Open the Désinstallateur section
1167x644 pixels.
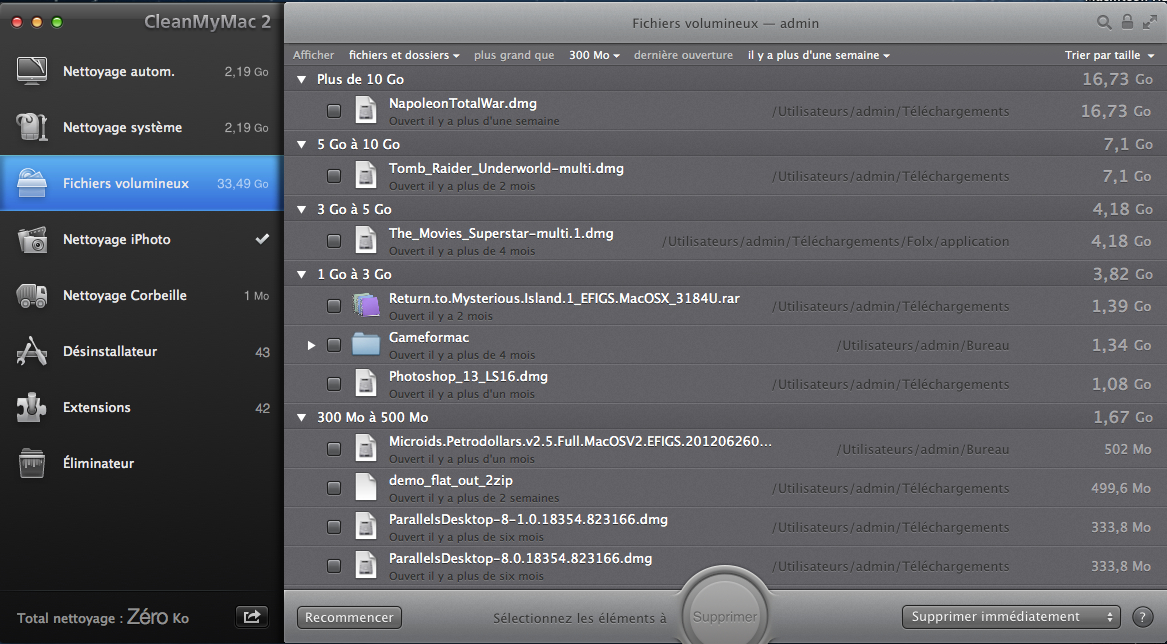pyautogui.click(x=141, y=351)
